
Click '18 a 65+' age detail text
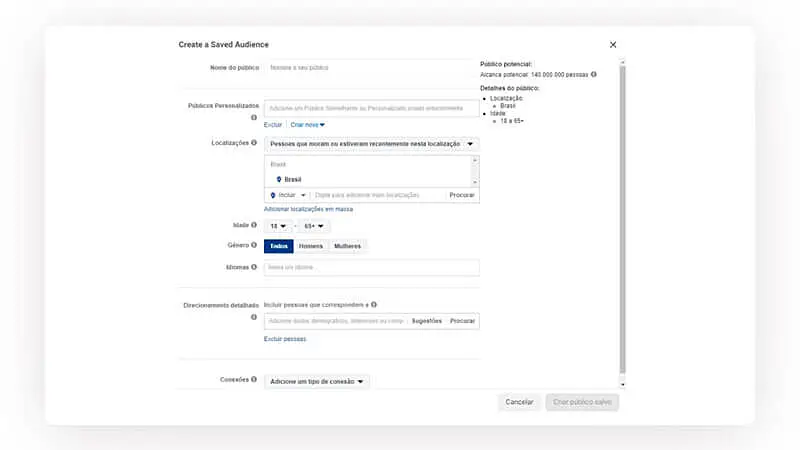(x=512, y=121)
